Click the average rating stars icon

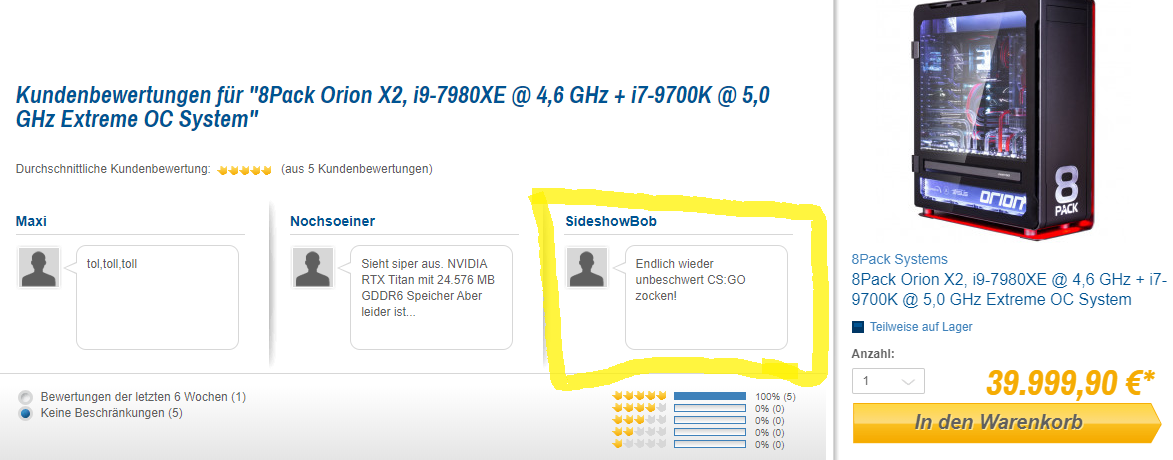coord(244,170)
